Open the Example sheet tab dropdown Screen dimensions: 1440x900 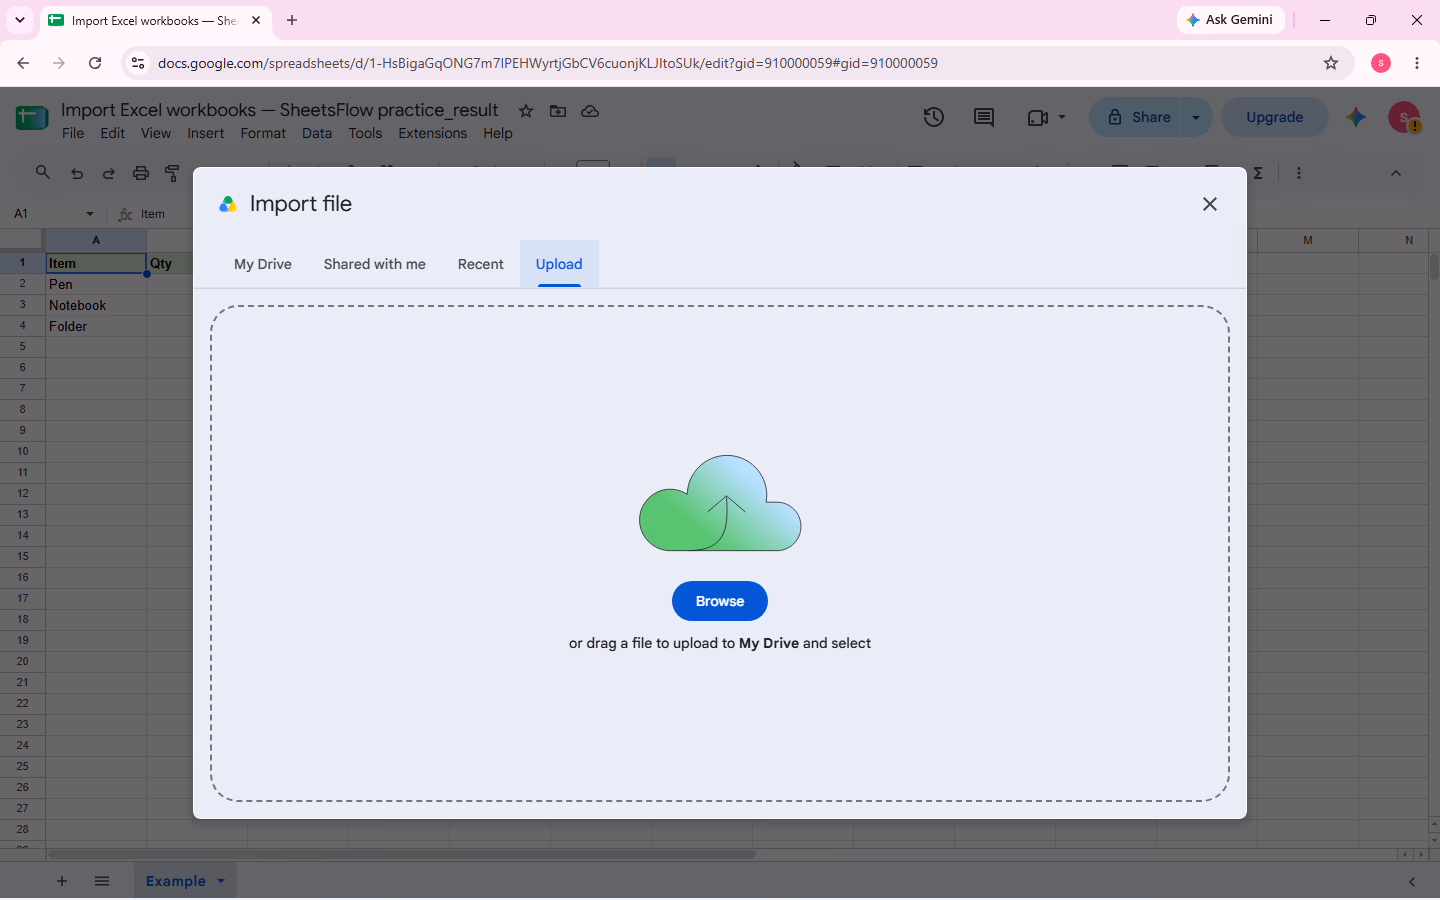221,881
